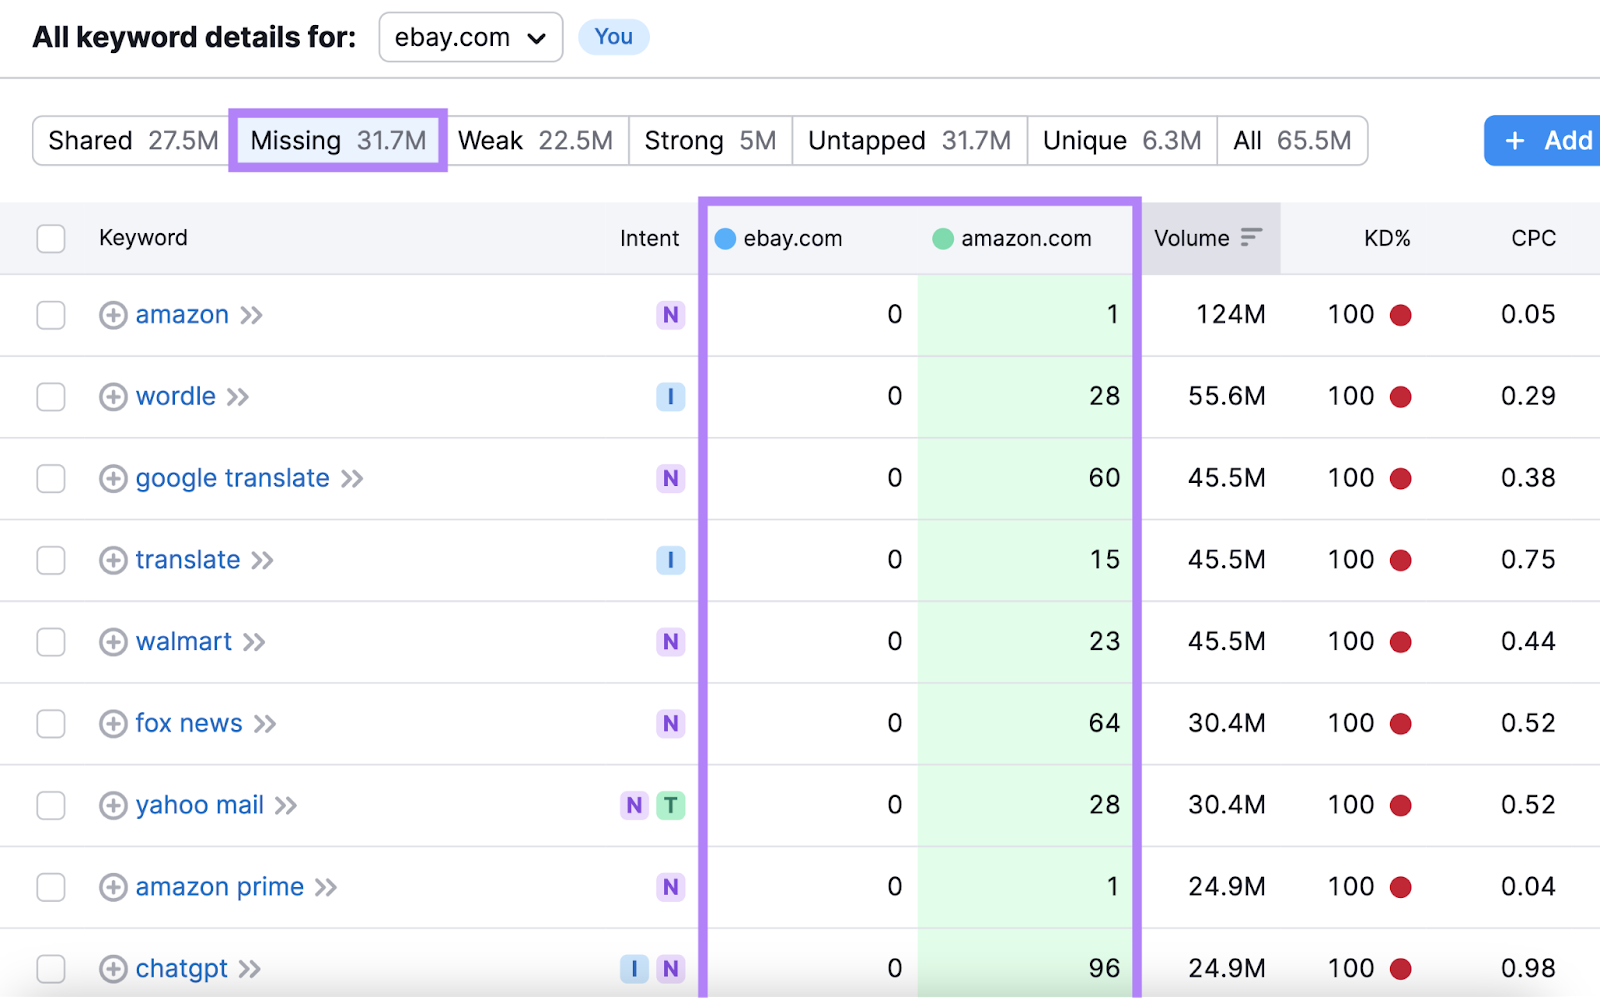Click the double-arrow icon next to wordle
The height and width of the screenshot is (998, 1600).
[x=238, y=396]
